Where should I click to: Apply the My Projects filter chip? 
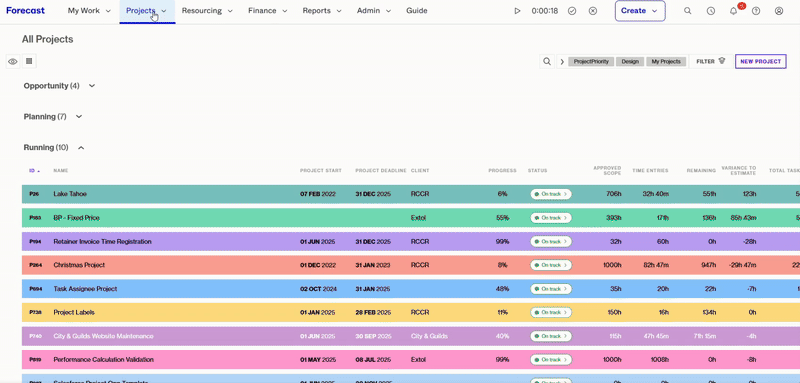pyautogui.click(x=666, y=62)
